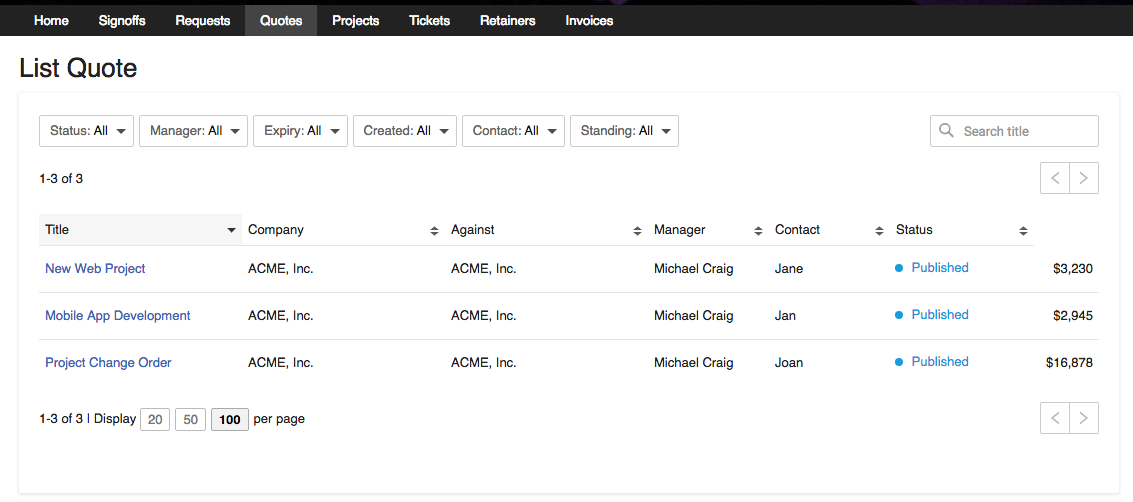
Task: Open the Expiry filter dropdown
Action: click(299, 131)
